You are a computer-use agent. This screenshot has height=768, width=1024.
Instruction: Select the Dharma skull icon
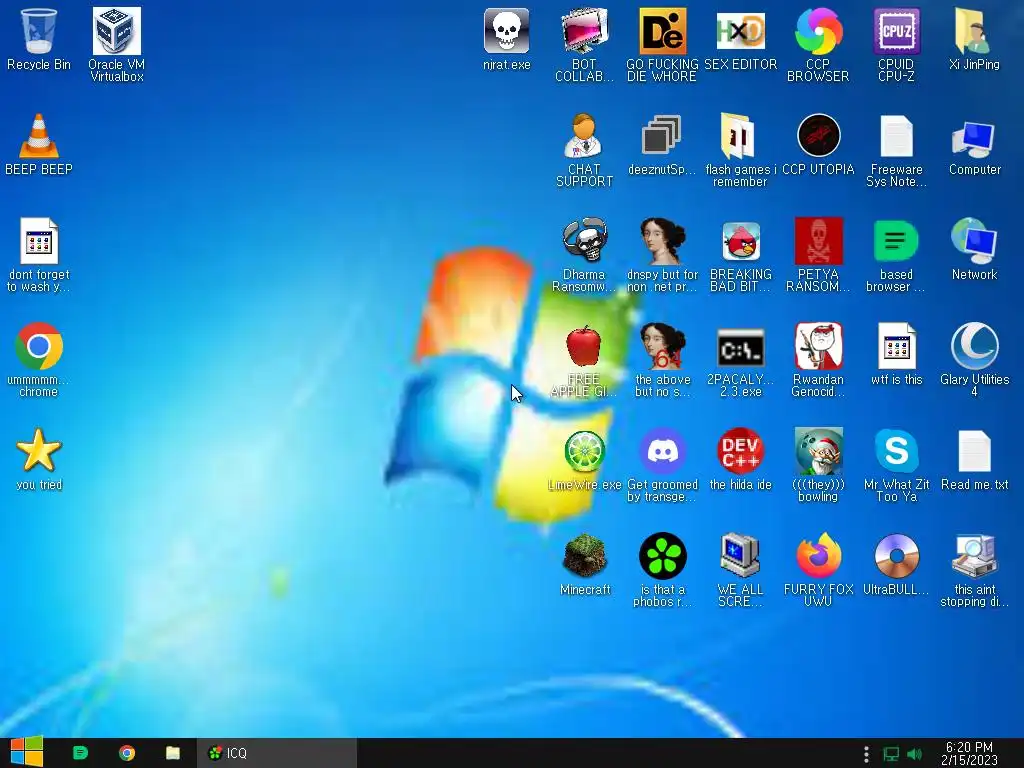click(x=584, y=241)
